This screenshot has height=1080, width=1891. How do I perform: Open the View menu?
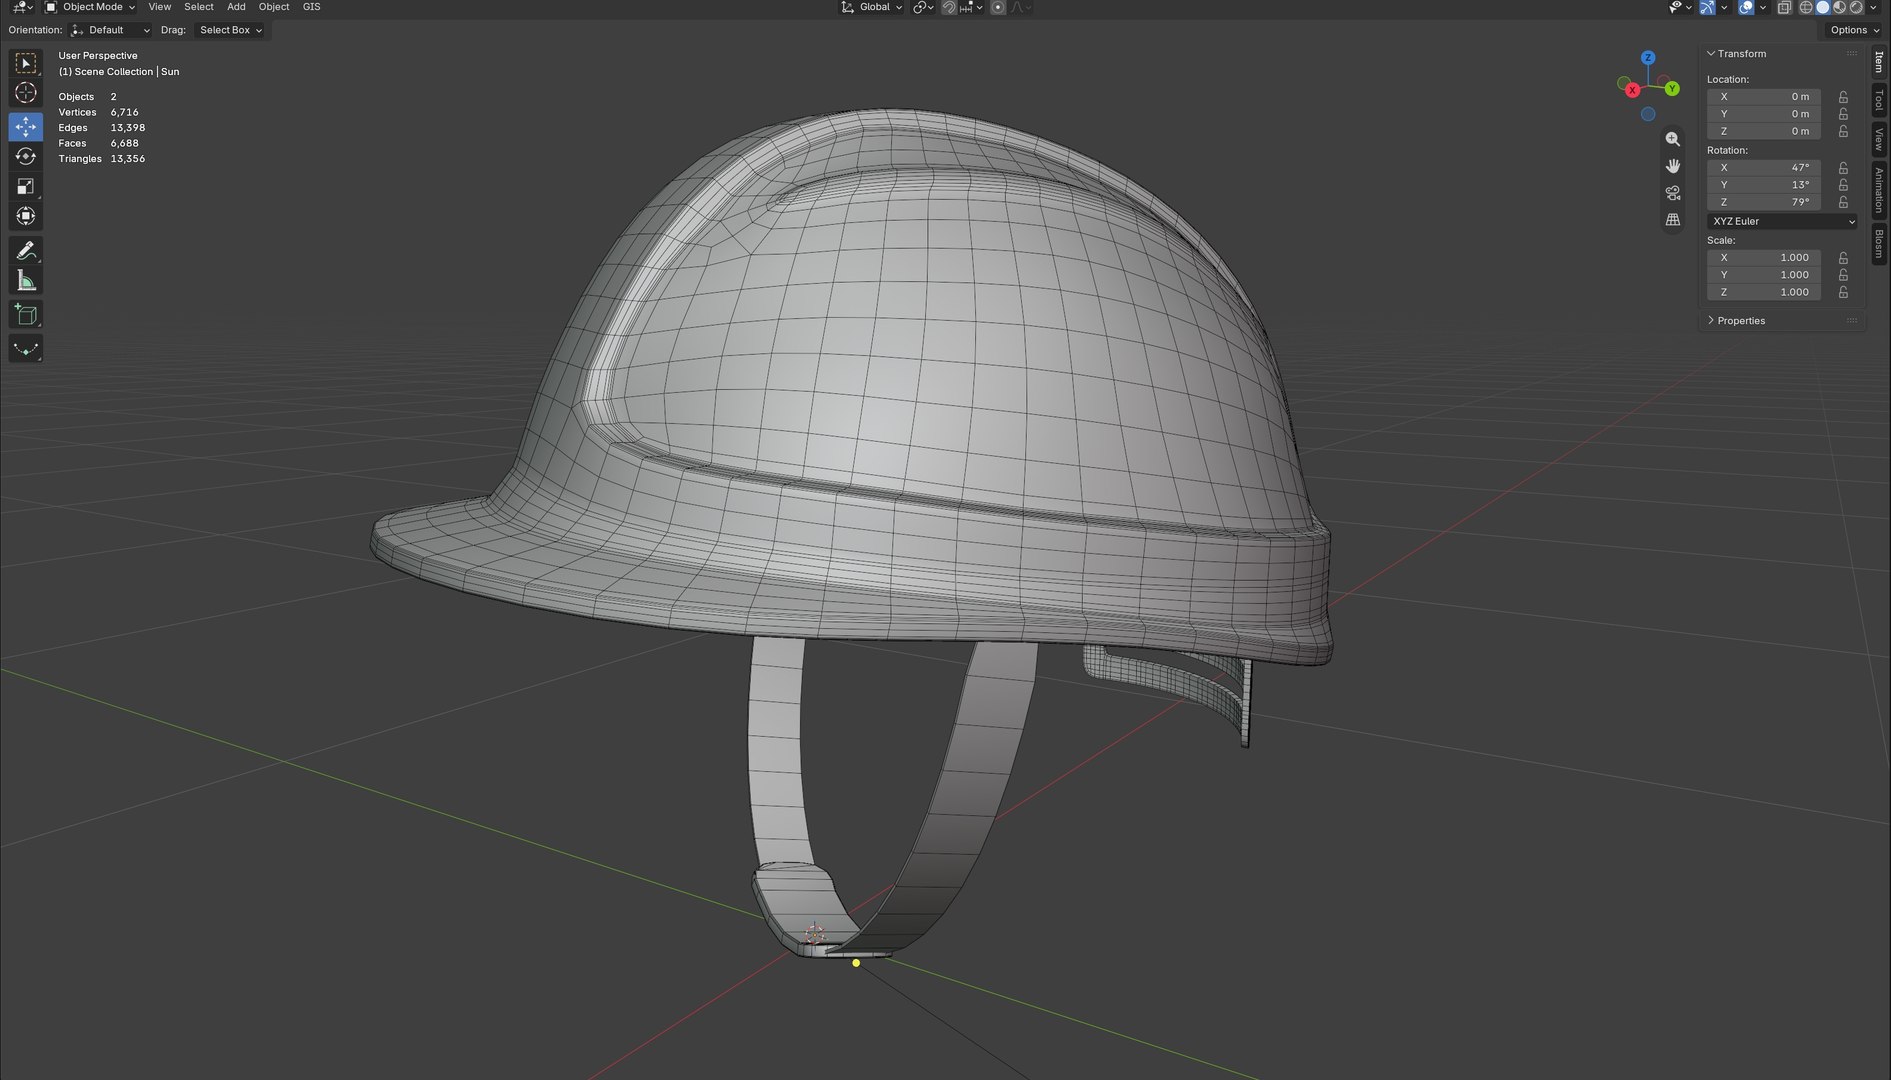[160, 7]
